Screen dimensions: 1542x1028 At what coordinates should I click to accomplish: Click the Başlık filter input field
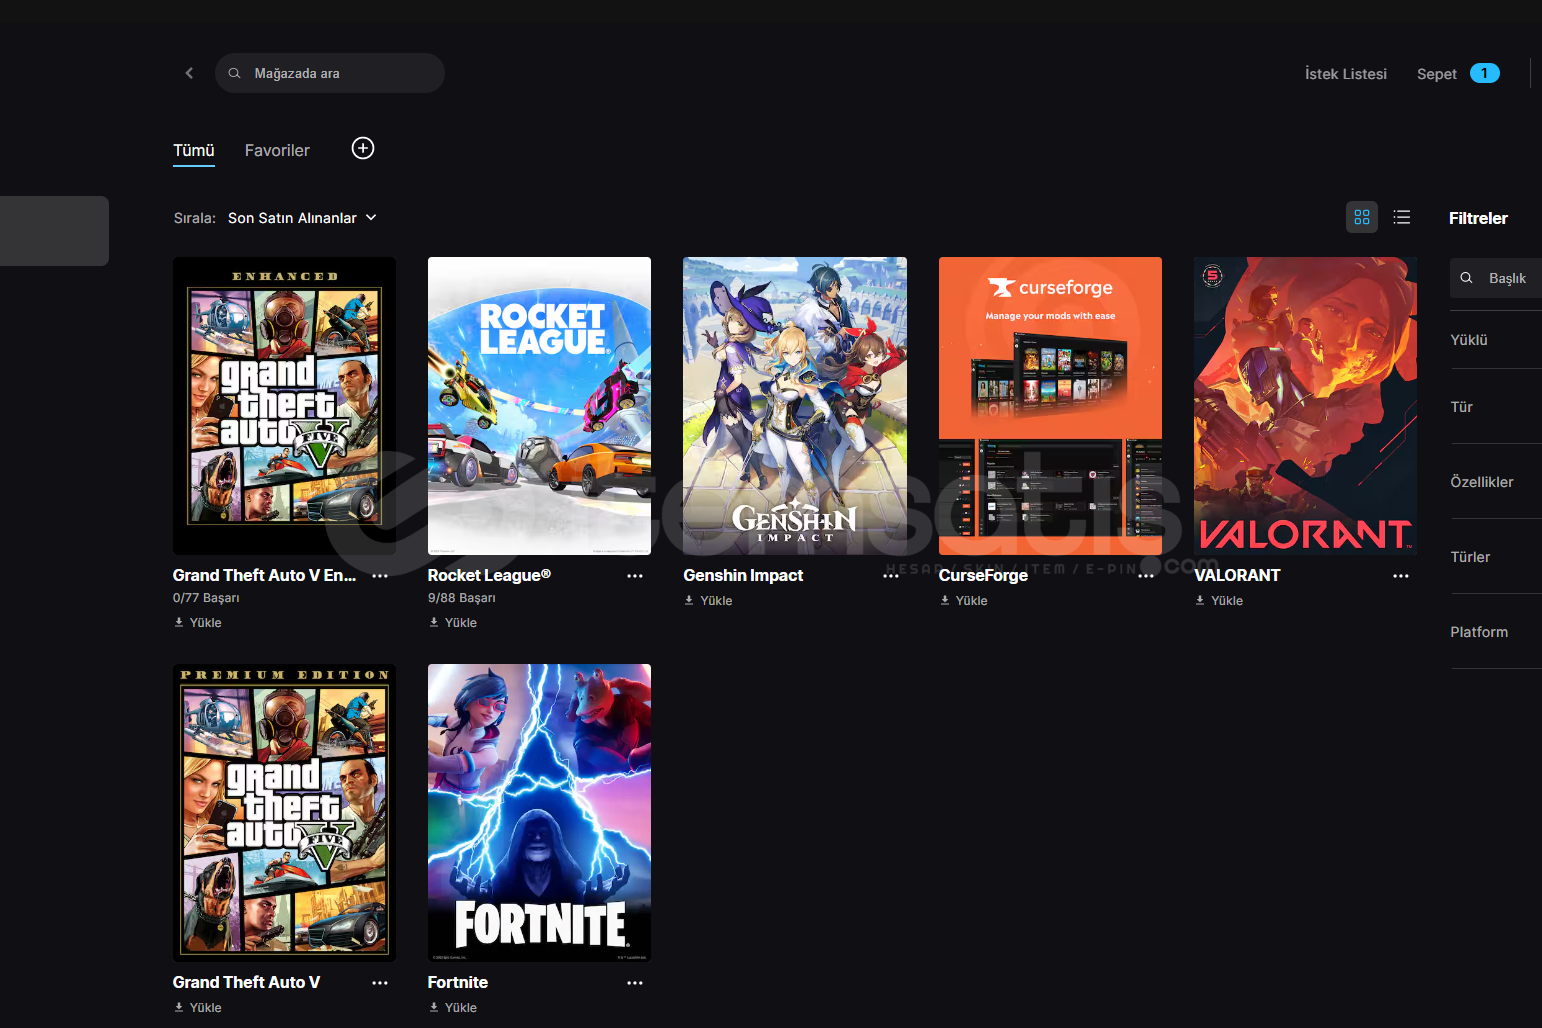click(x=1496, y=278)
